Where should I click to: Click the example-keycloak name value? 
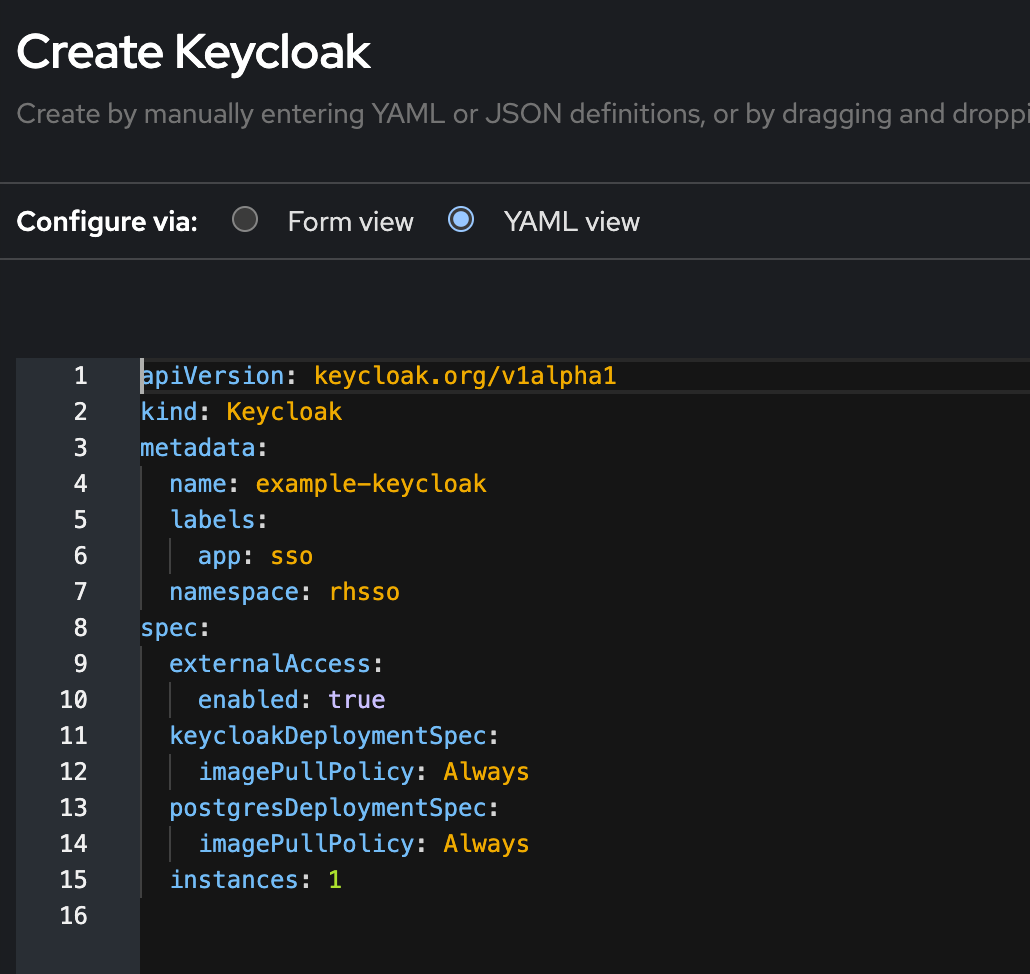point(371,484)
